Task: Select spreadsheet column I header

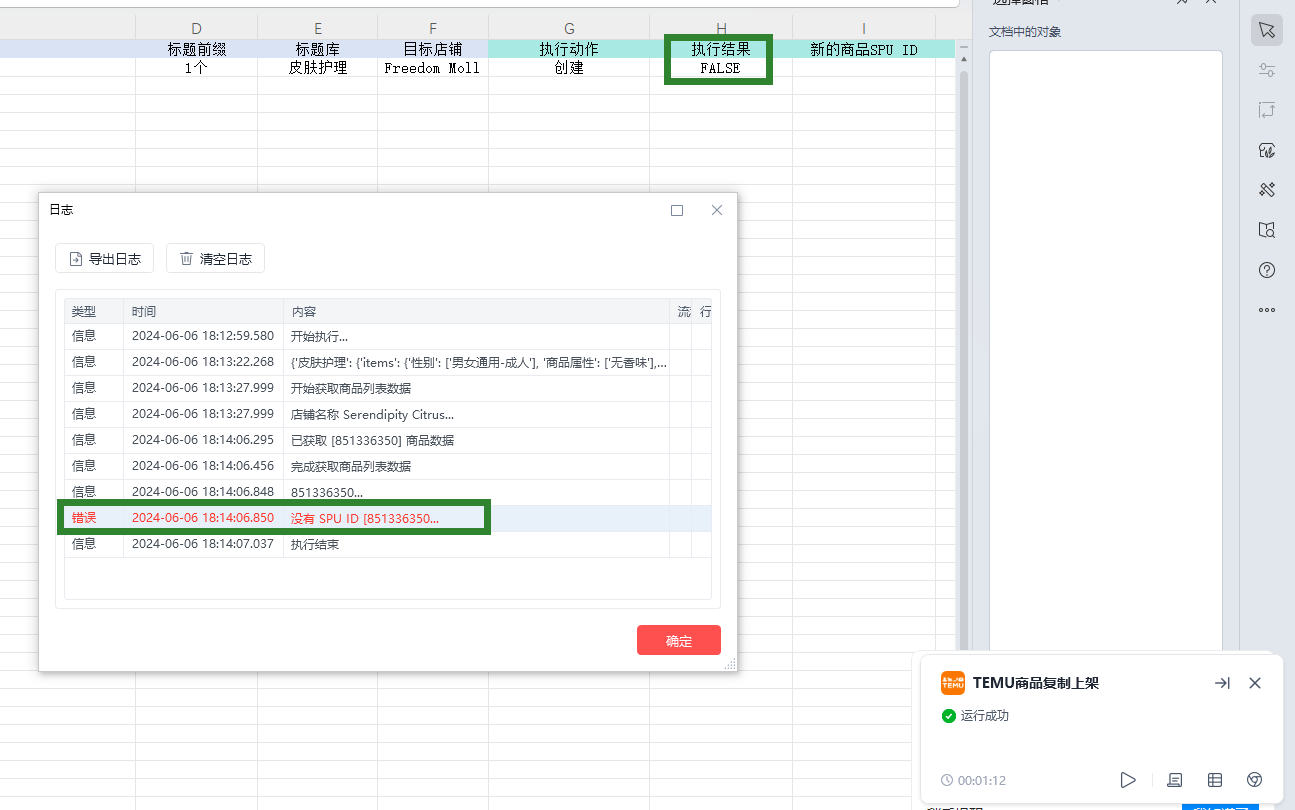Action: [864, 29]
